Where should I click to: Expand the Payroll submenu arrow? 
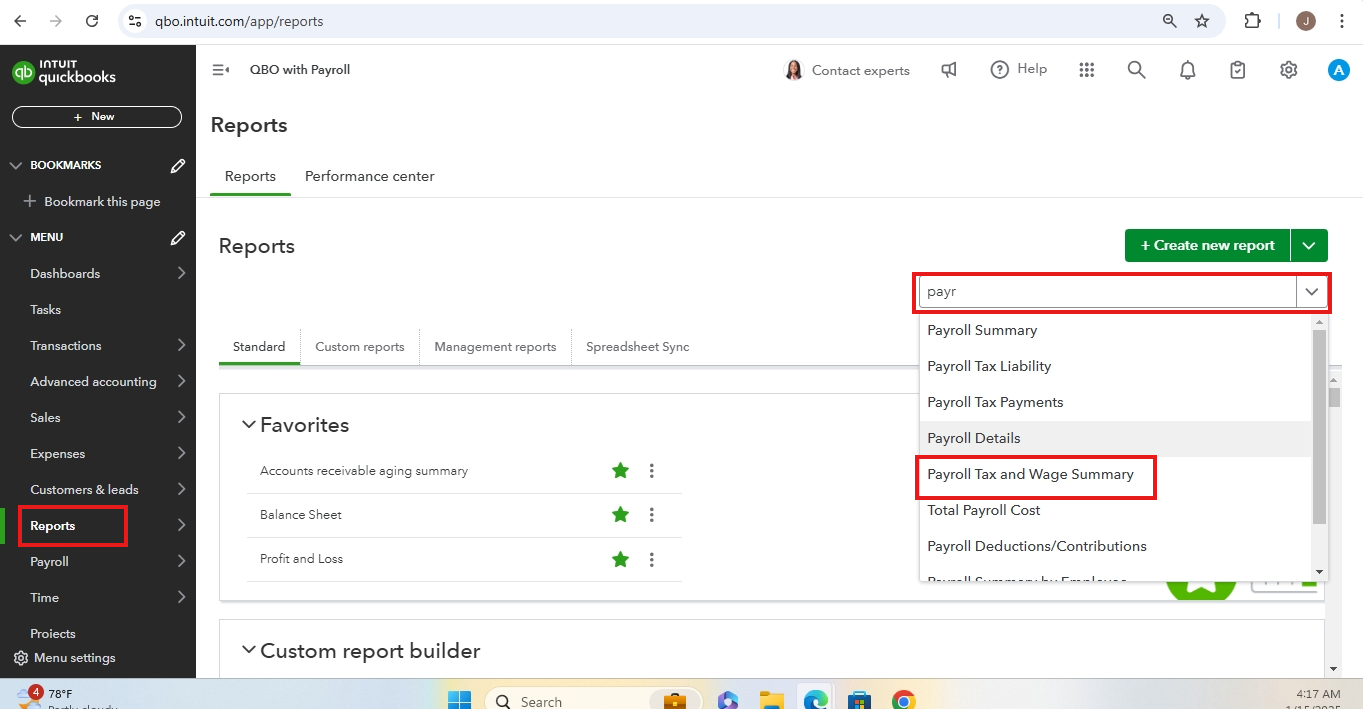click(x=181, y=561)
